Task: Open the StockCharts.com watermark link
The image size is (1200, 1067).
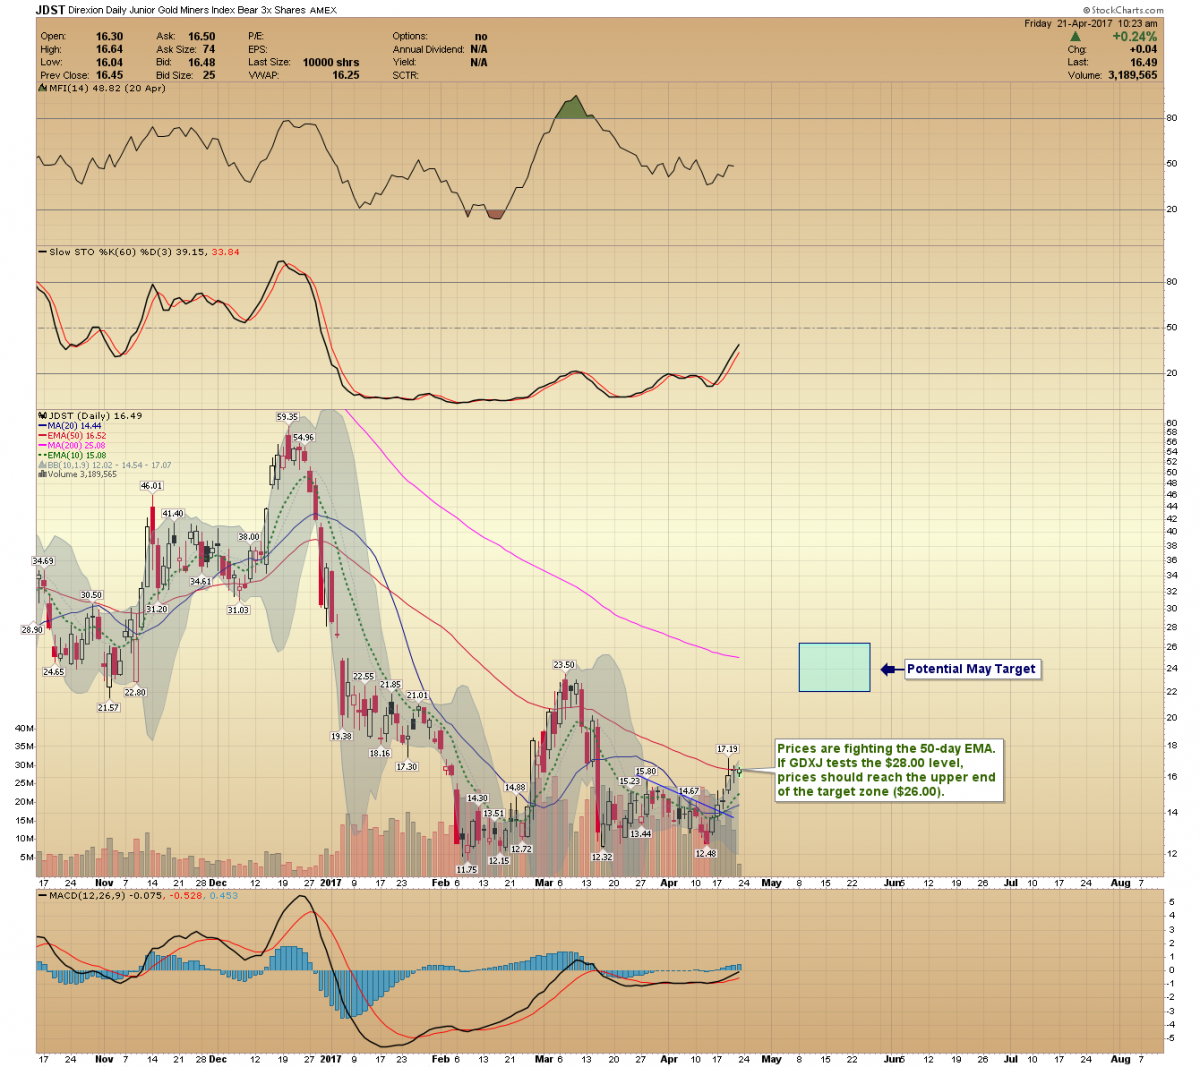Action: tap(1123, 10)
